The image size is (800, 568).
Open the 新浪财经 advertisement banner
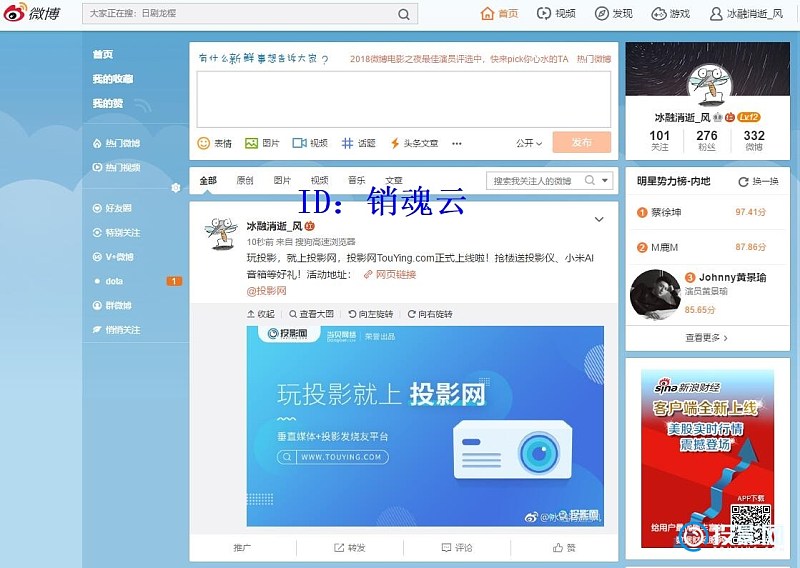coord(708,459)
